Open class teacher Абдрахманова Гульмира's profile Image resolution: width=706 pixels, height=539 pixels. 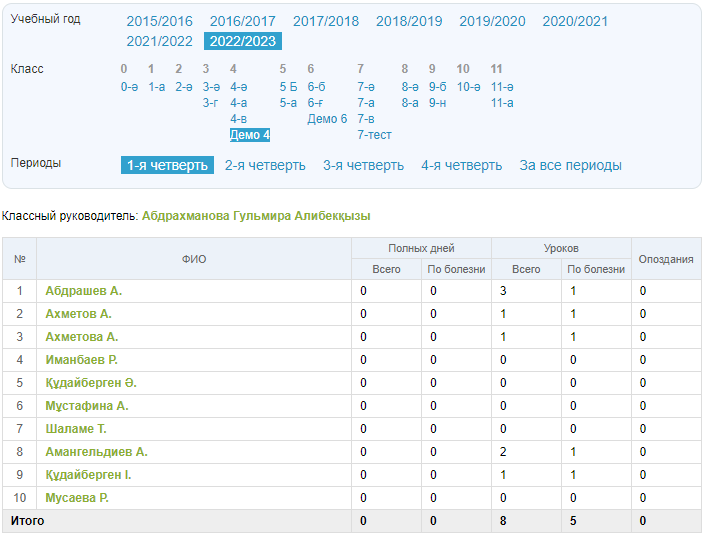click(x=256, y=215)
